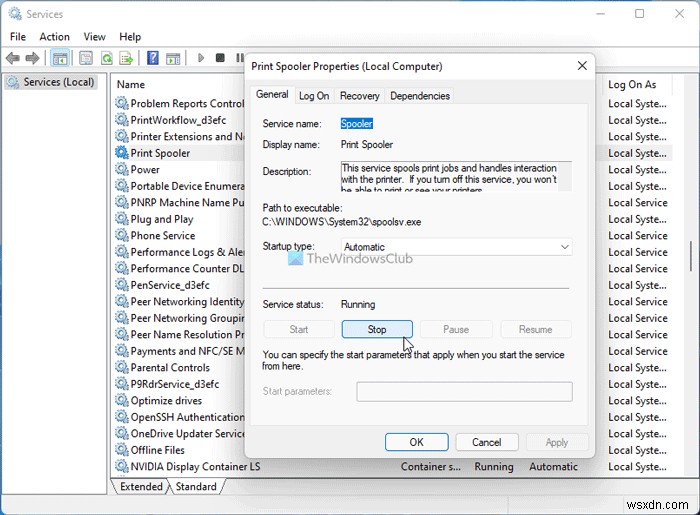The height and width of the screenshot is (515, 700).
Task: Open the Help menu
Action: pos(130,37)
